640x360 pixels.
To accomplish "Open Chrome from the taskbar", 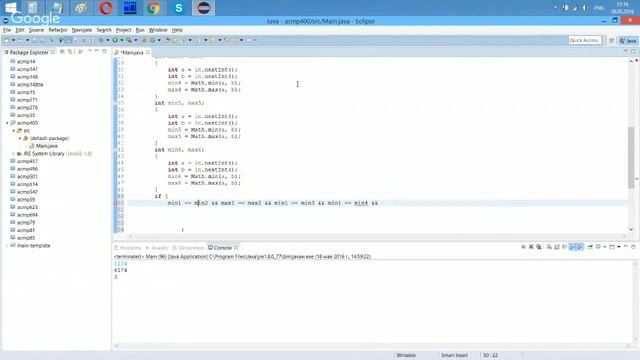I will (154, 8).
